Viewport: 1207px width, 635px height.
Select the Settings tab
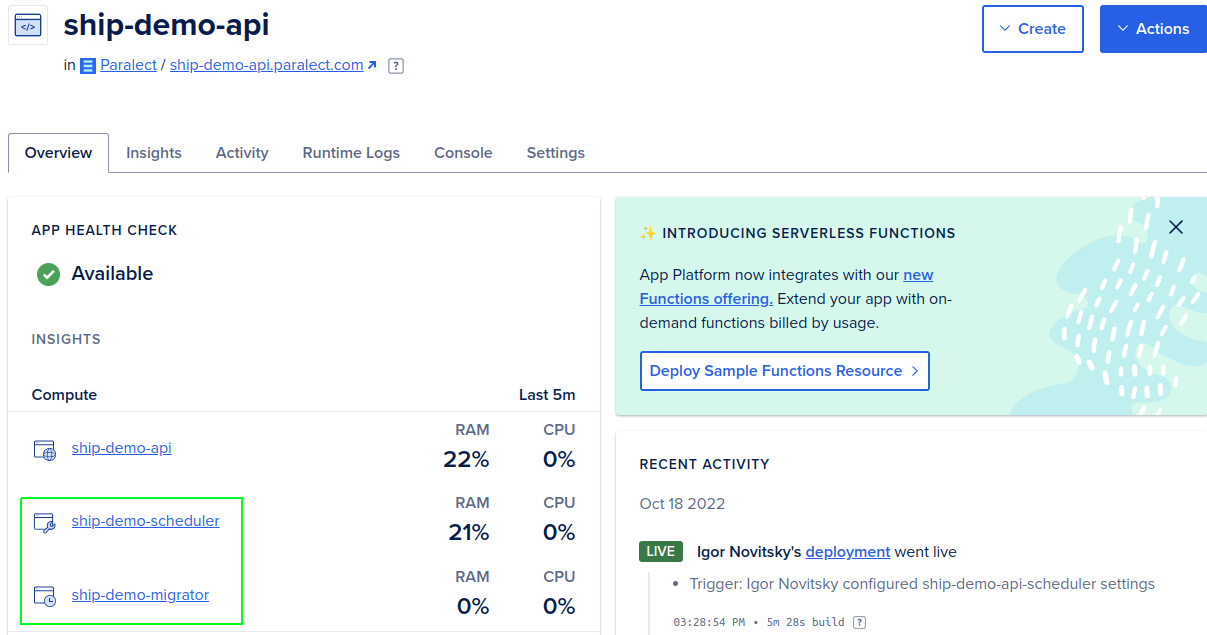coord(556,153)
